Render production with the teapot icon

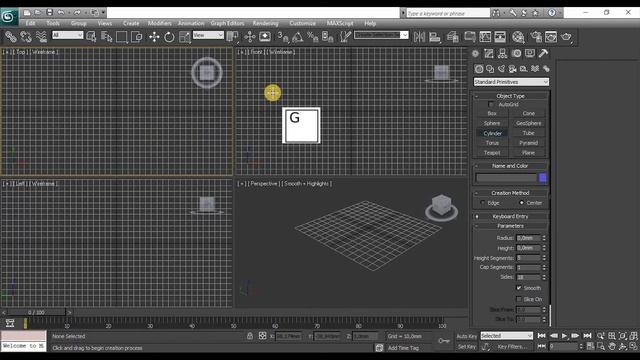tap(566, 37)
